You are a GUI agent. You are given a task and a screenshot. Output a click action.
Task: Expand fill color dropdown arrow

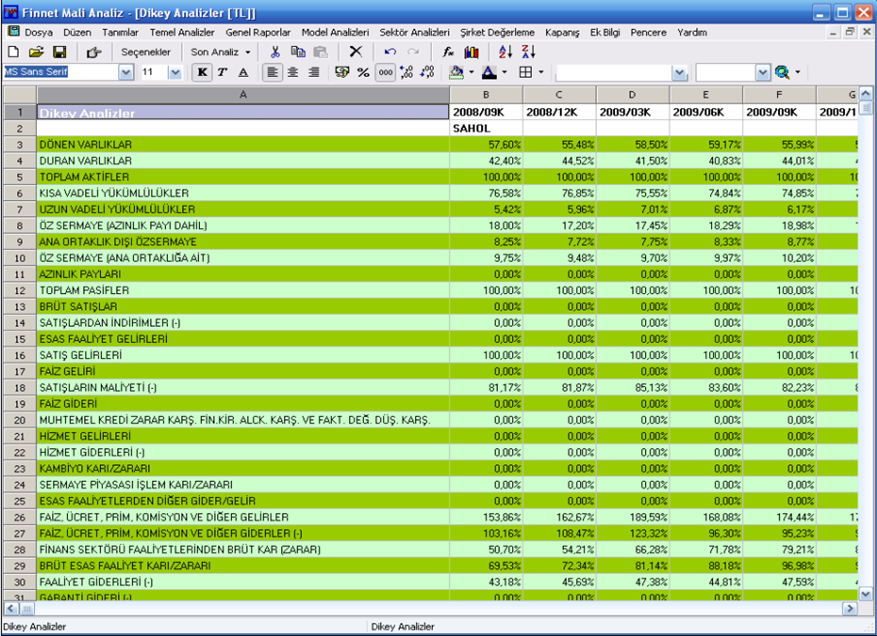(471, 72)
